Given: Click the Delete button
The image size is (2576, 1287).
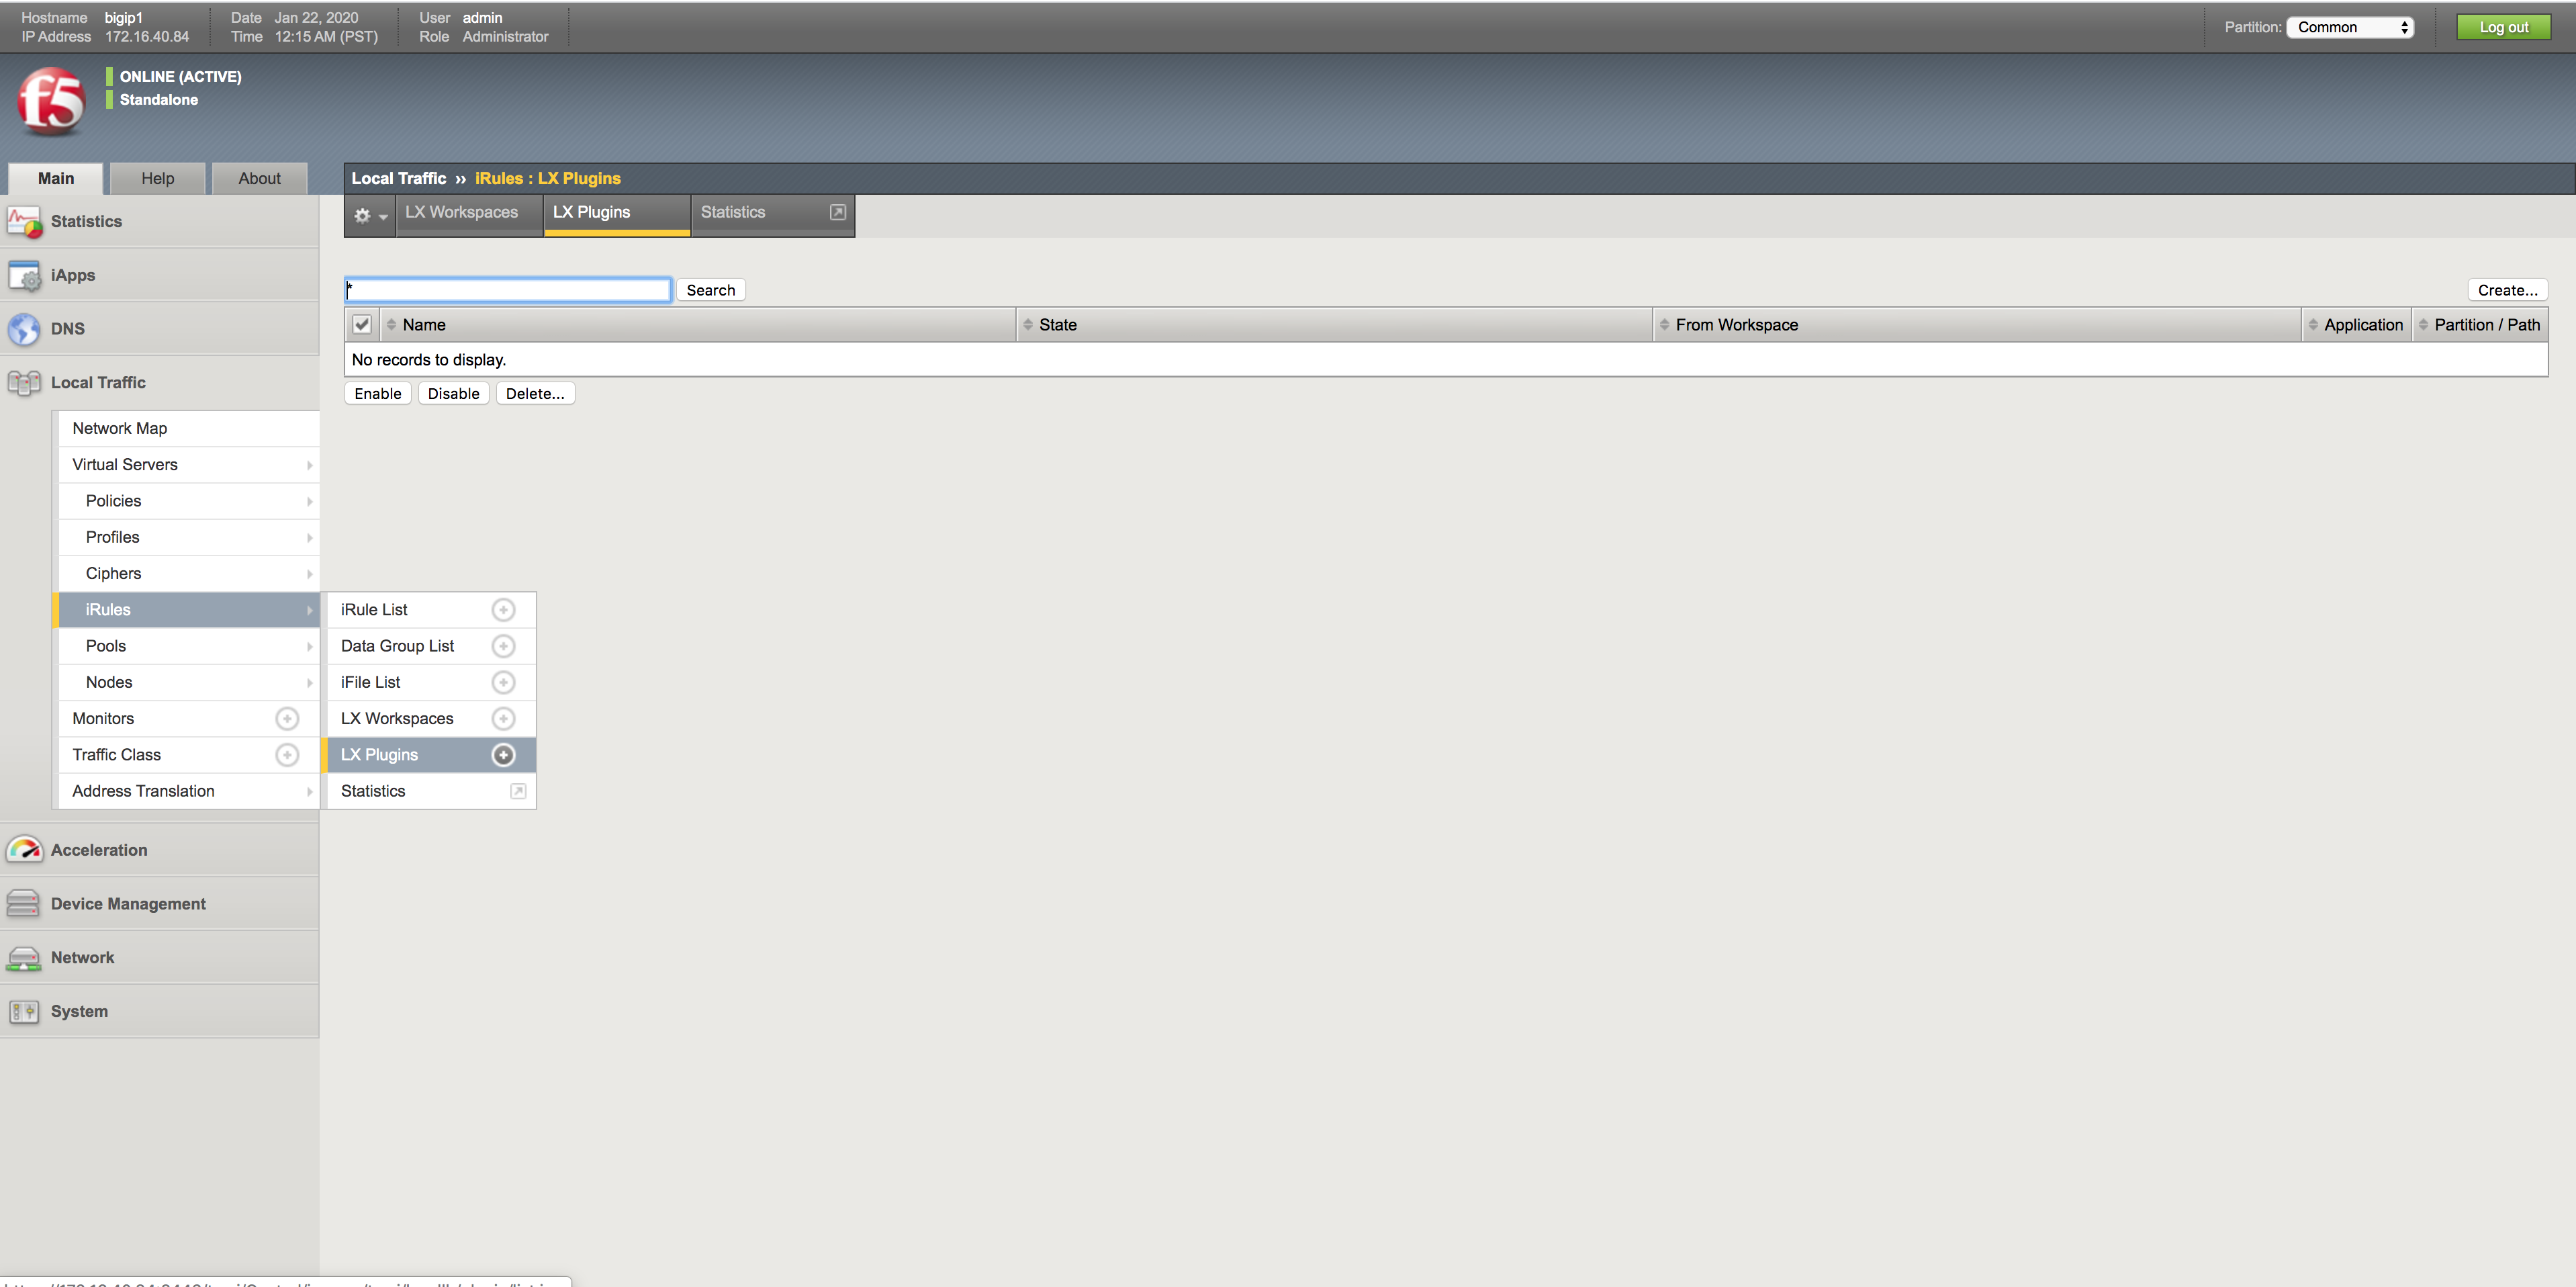Looking at the screenshot, I should 536,393.
